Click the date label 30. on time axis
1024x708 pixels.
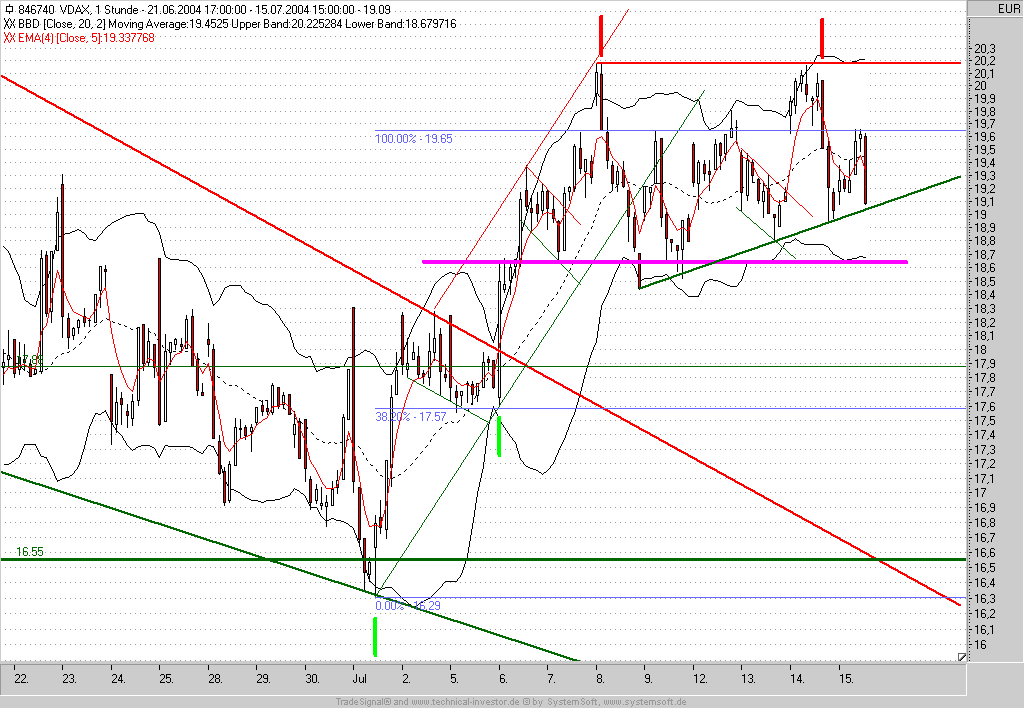pos(312,679)
